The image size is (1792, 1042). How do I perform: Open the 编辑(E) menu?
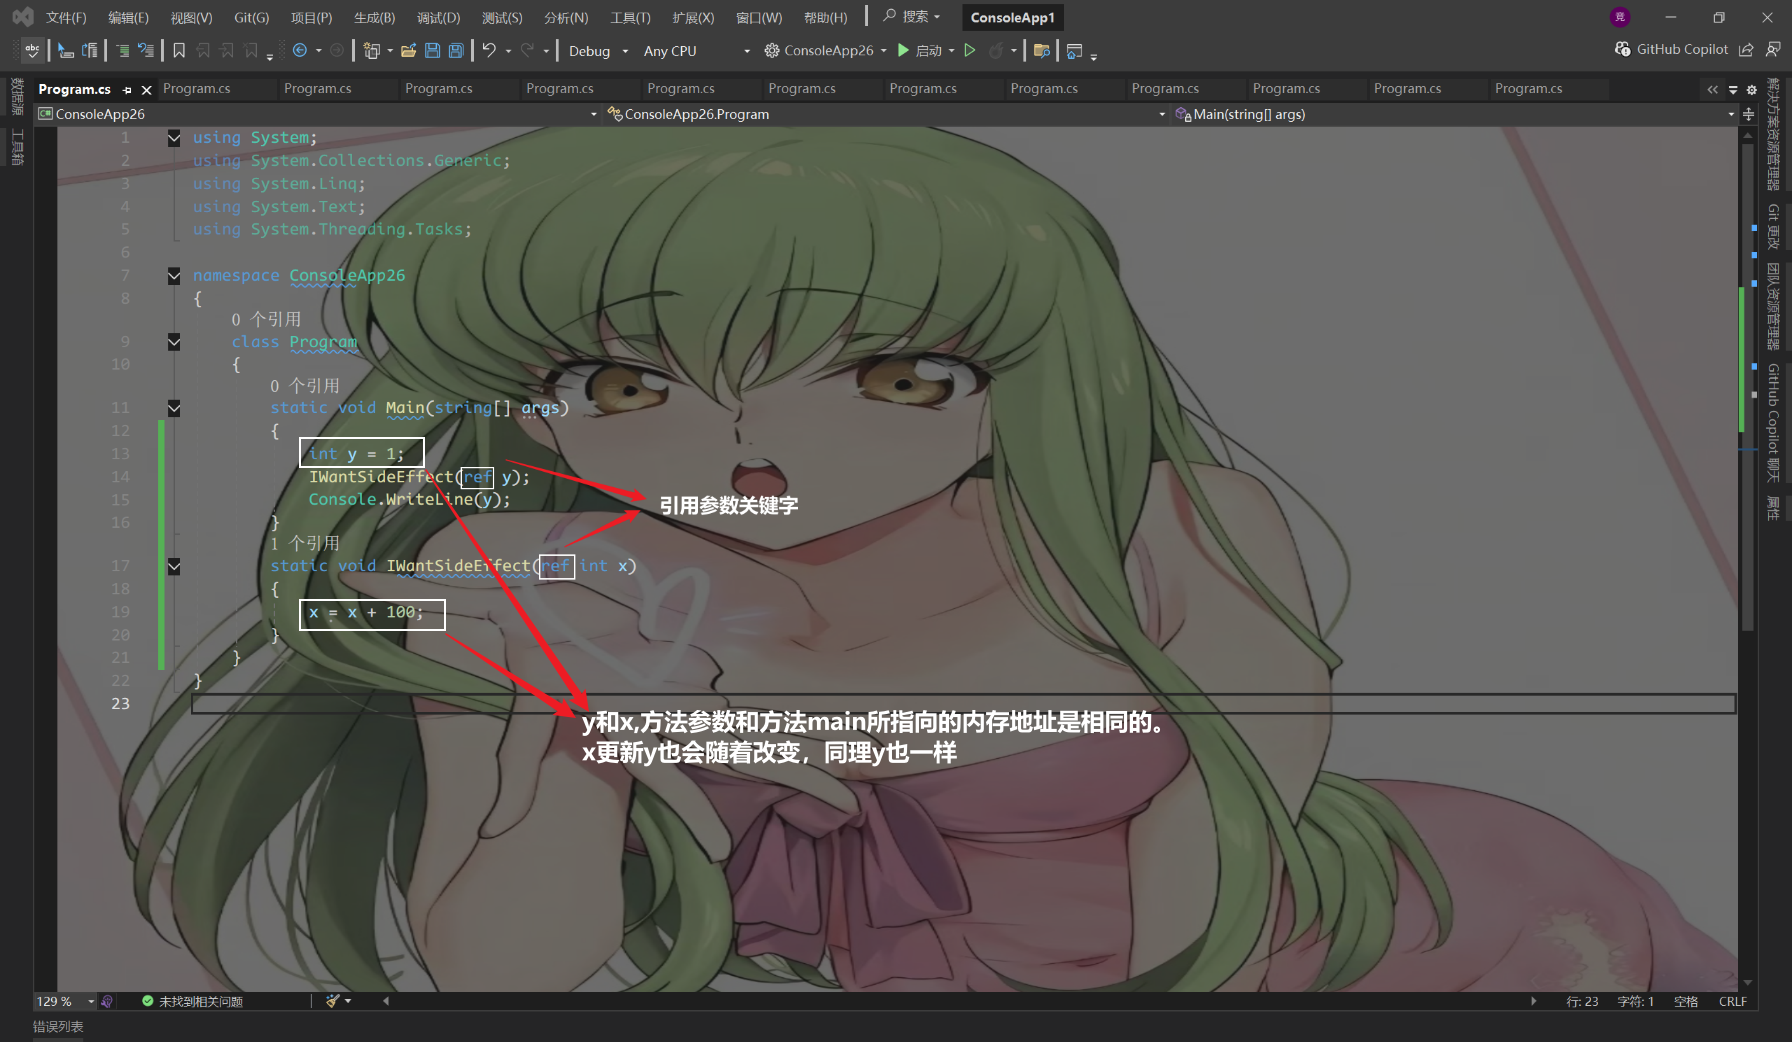[128, 17]
